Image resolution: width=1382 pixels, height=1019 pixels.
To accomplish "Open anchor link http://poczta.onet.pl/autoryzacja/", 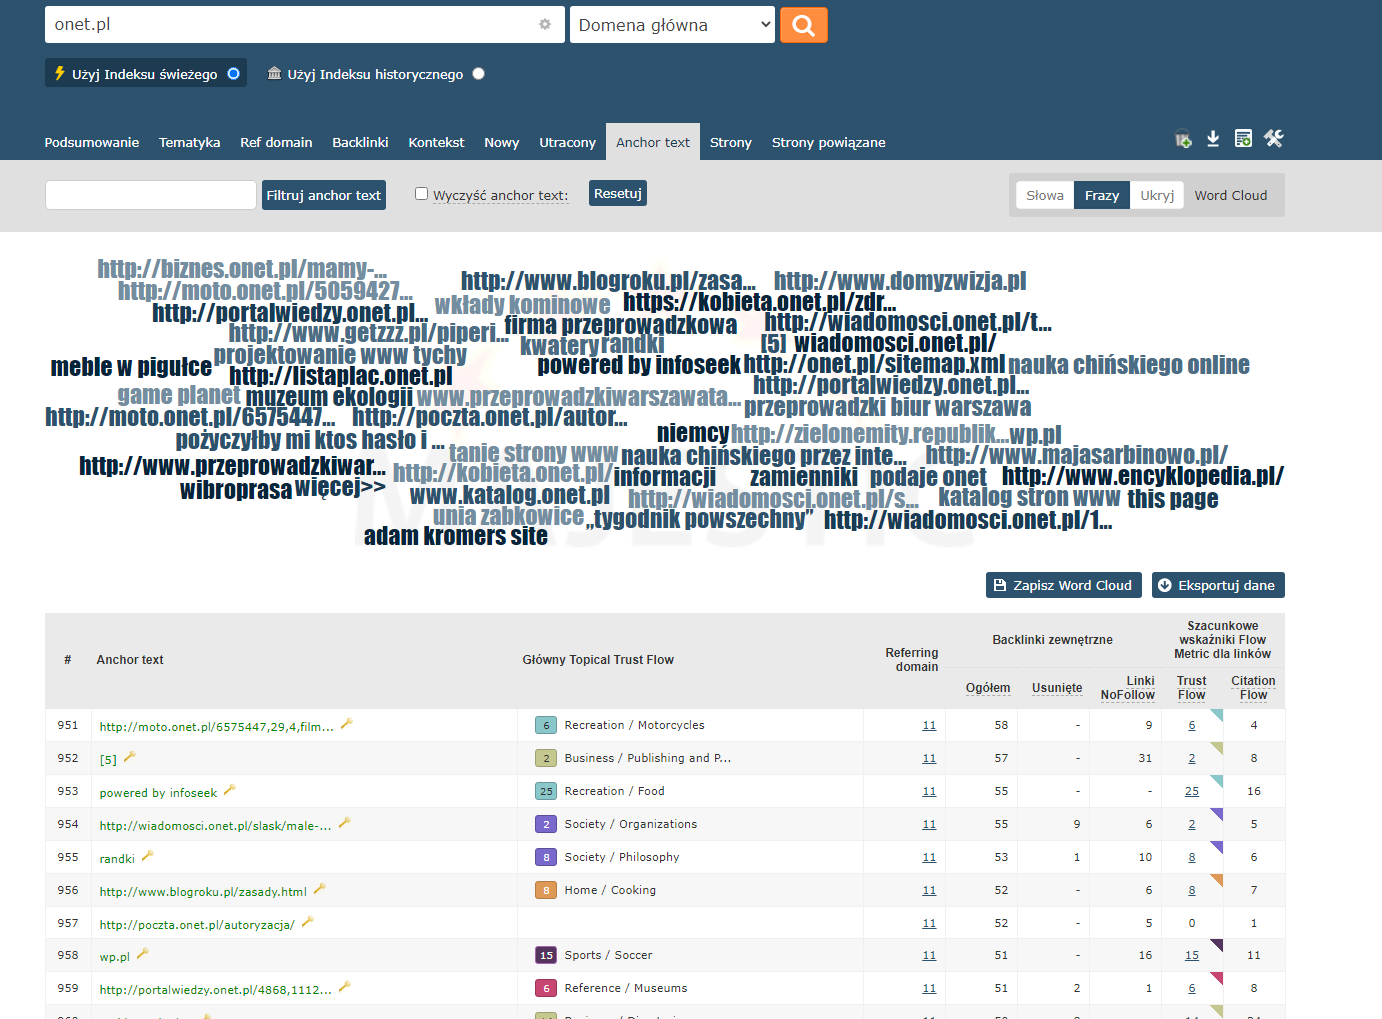I will pos(197,924).
